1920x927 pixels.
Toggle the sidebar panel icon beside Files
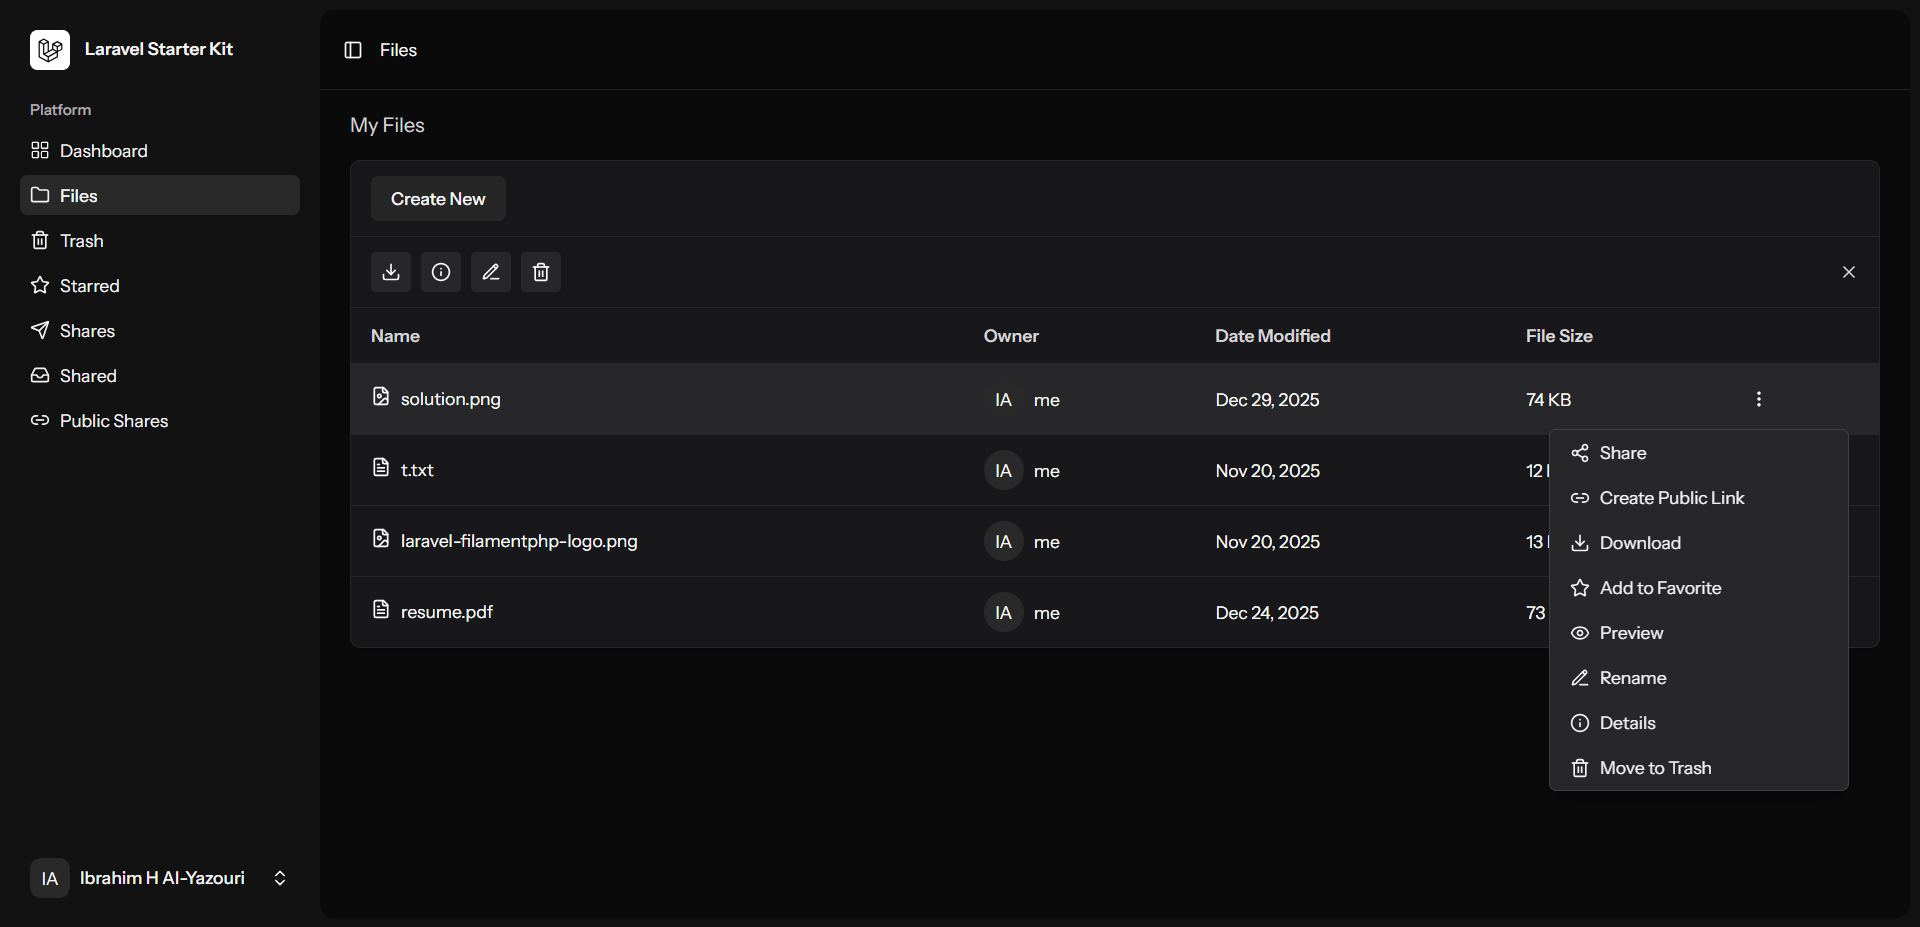[x=353, y=50]
